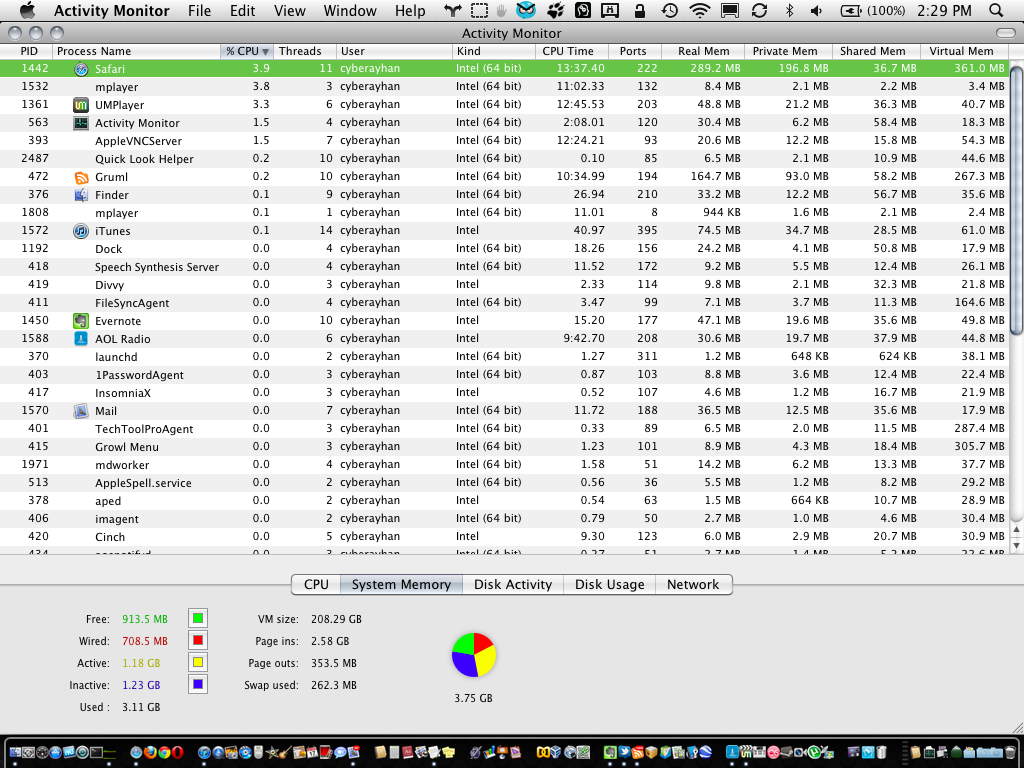Sort by the Threads column header
Image resolution: width=1024 pixels, height=768 pixels.
pyautogui.click(x=304, y=51)
